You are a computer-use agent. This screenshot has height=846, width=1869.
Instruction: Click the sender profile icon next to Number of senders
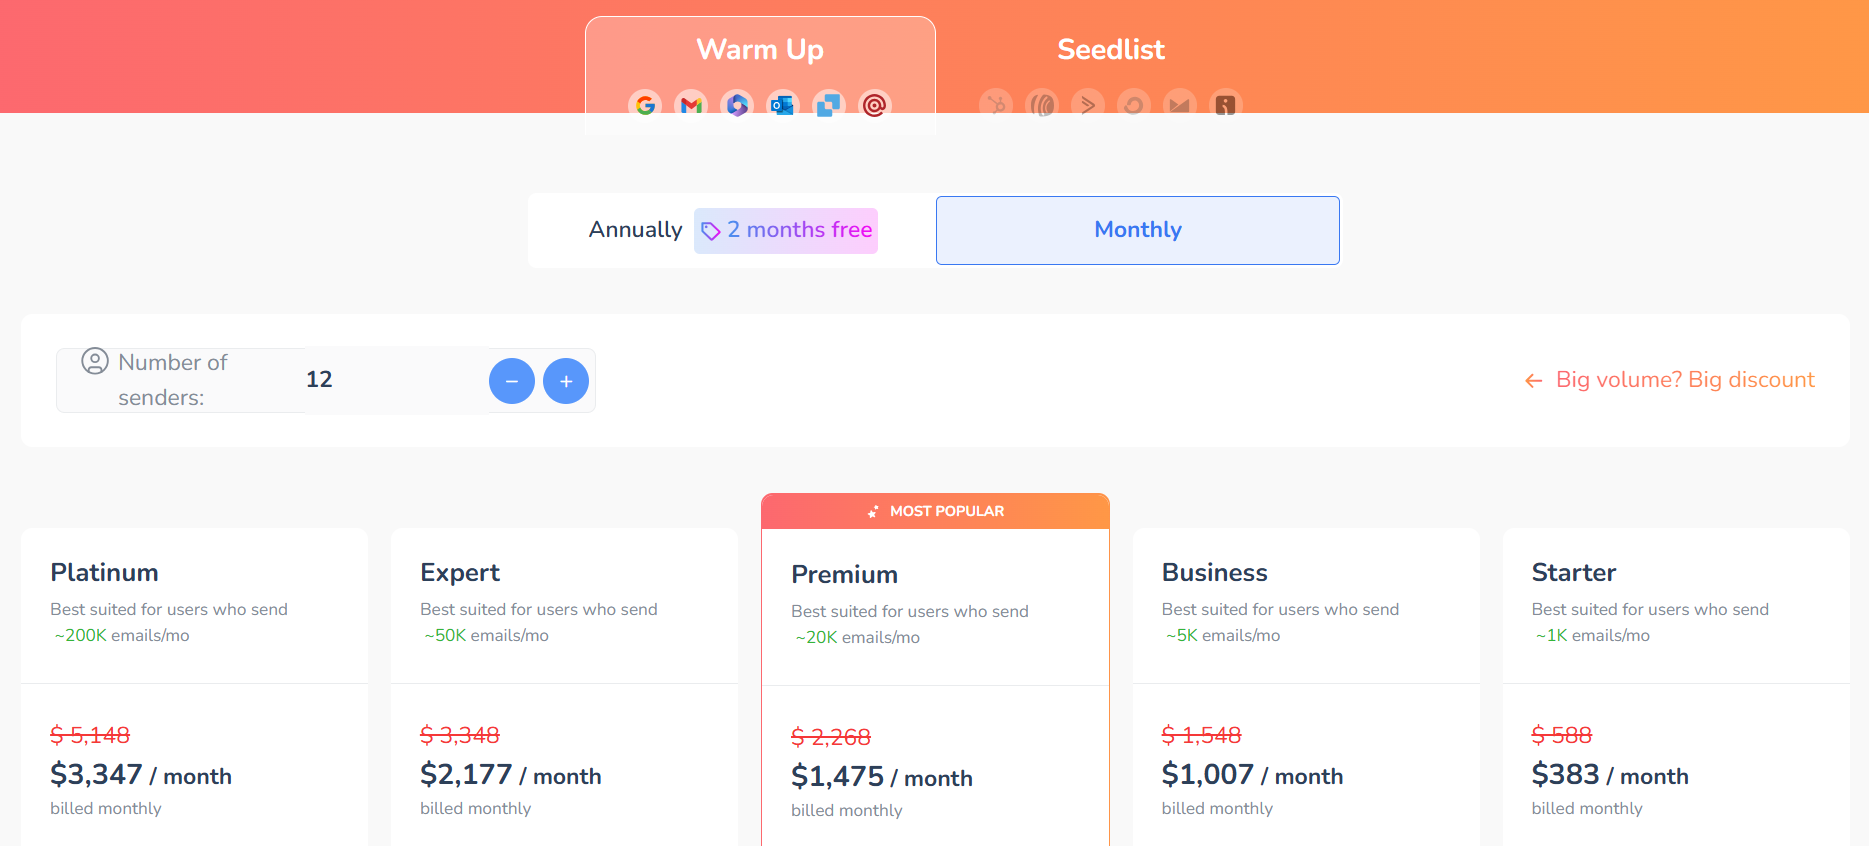[x=95, y=362]
